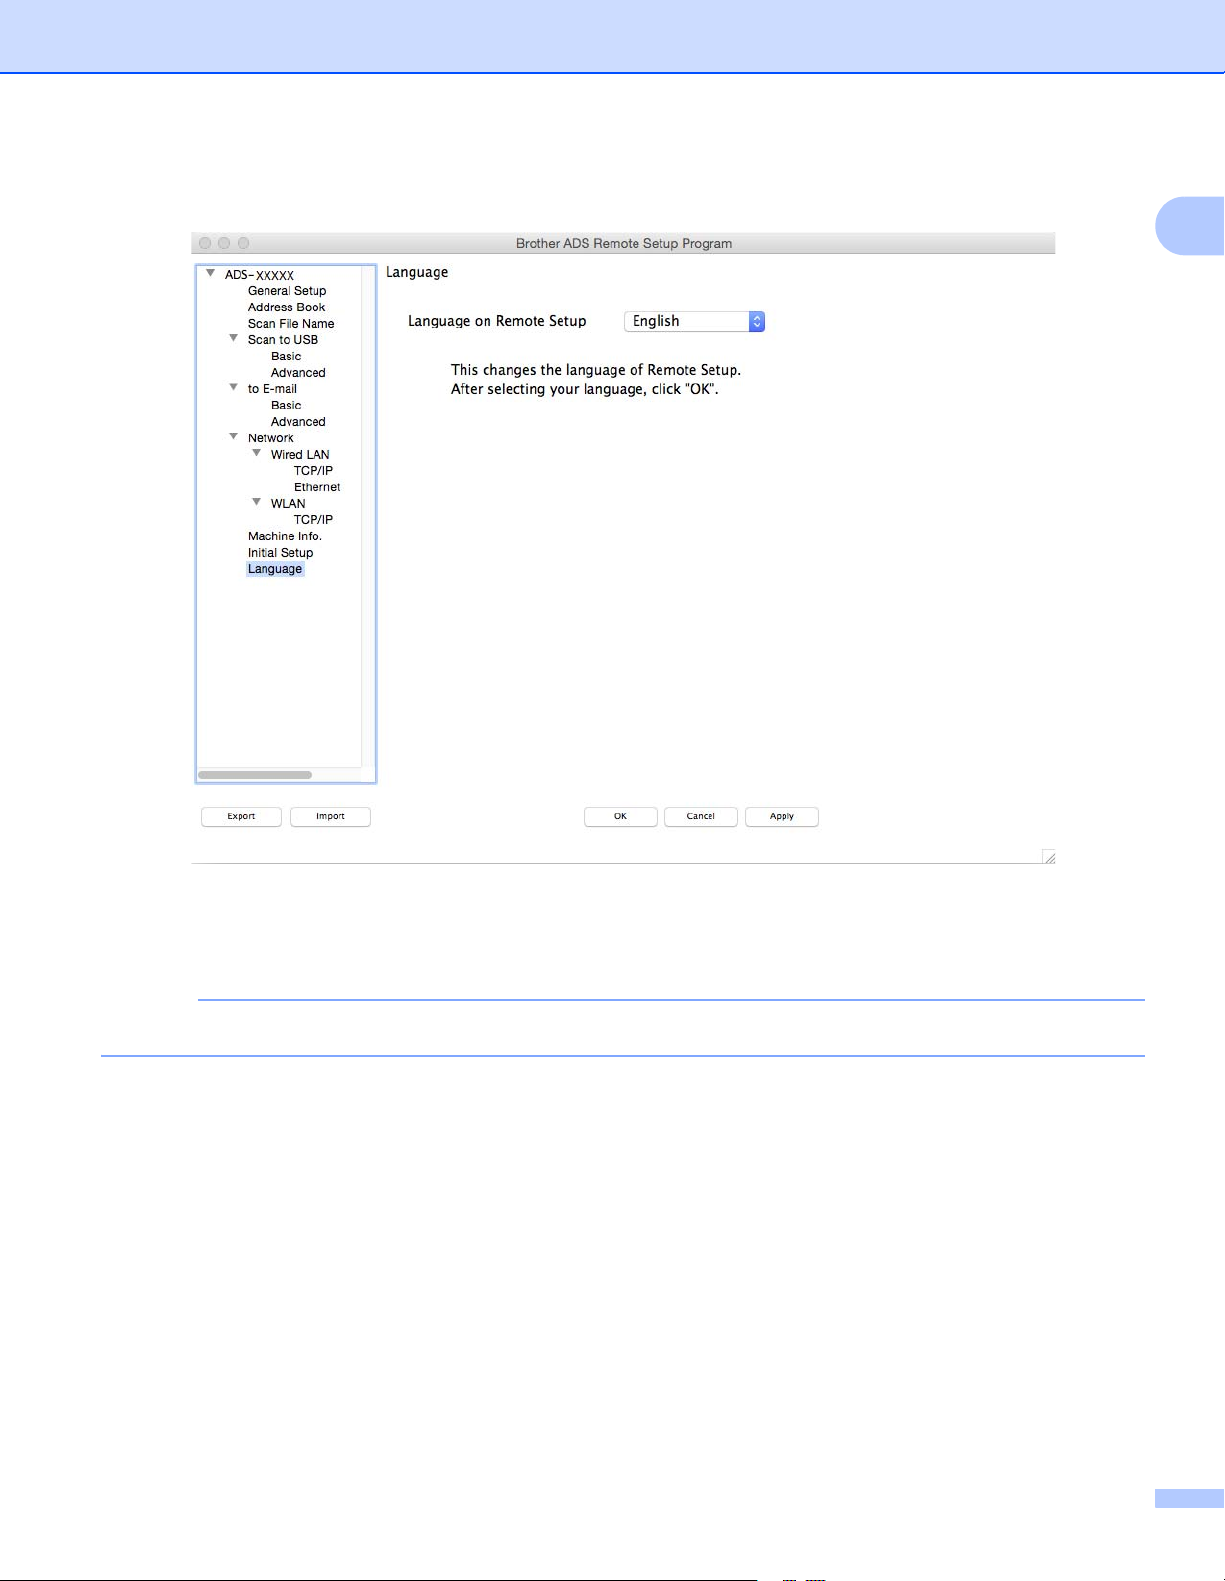The image size is (1225, 1581).
Task: Confirm with the OK button
Action: coord(620,817)
